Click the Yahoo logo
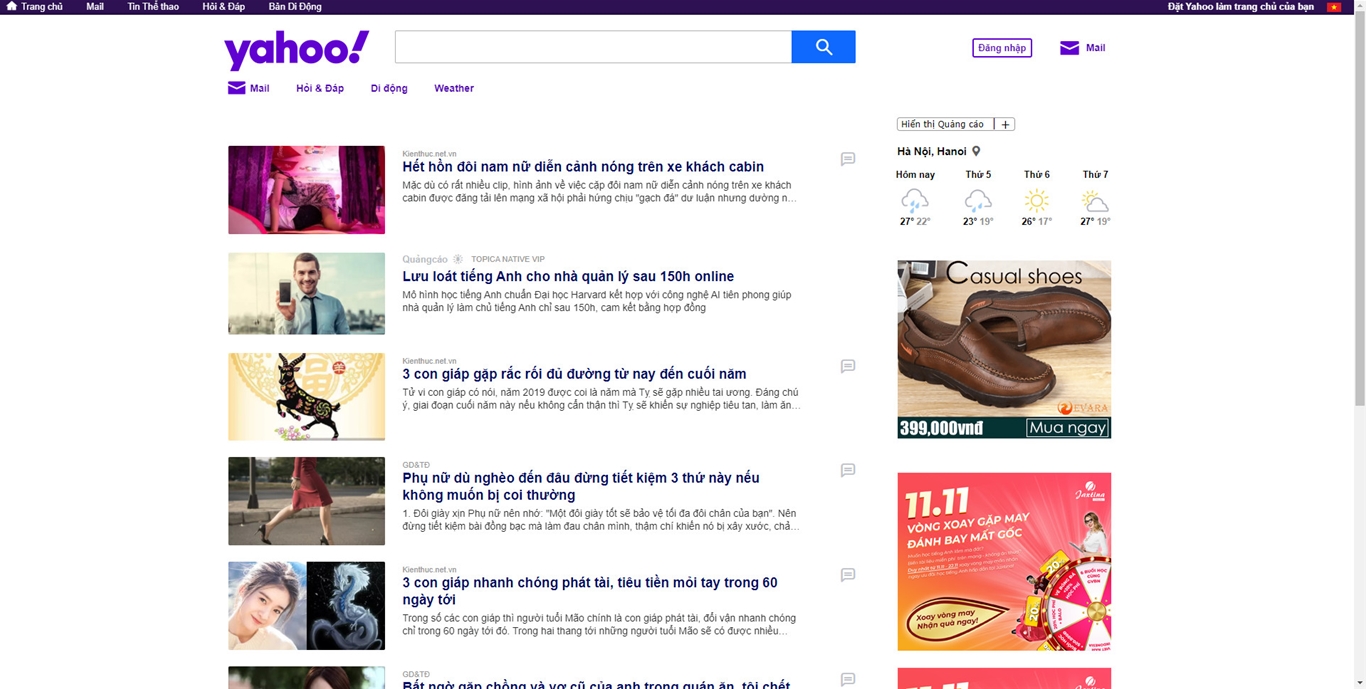Screen dimensions: 1366x689 click(296, 46)
